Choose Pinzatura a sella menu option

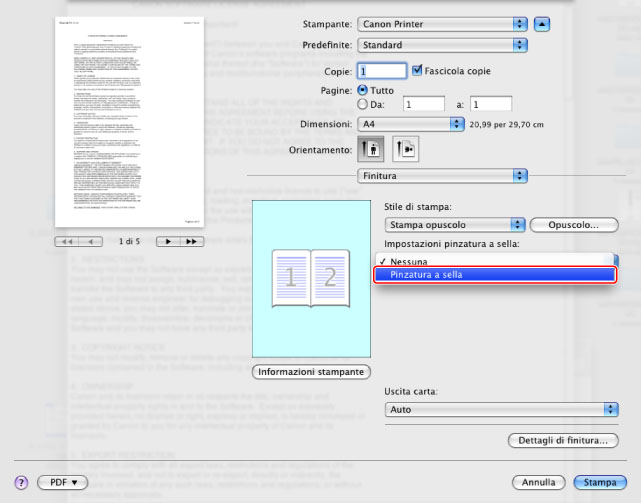point(495,275)
